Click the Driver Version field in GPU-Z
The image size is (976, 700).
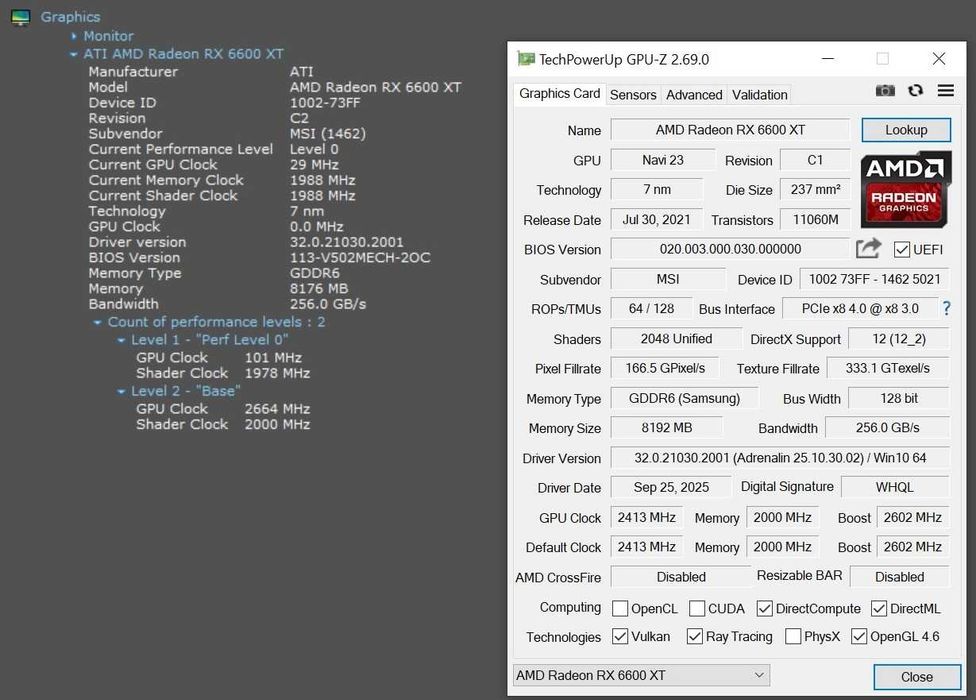780,458
